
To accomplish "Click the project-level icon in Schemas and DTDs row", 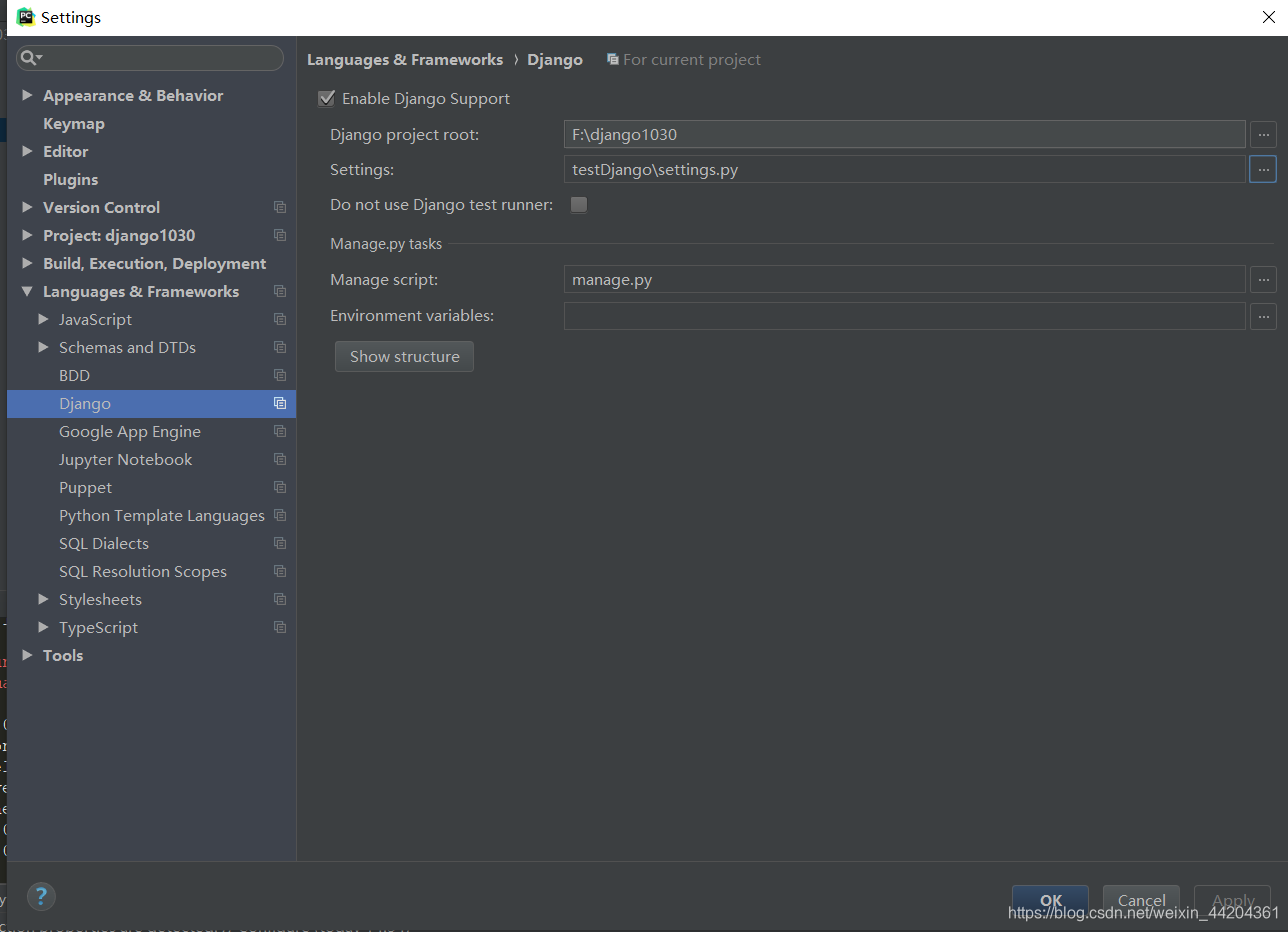I will point(280,347).
